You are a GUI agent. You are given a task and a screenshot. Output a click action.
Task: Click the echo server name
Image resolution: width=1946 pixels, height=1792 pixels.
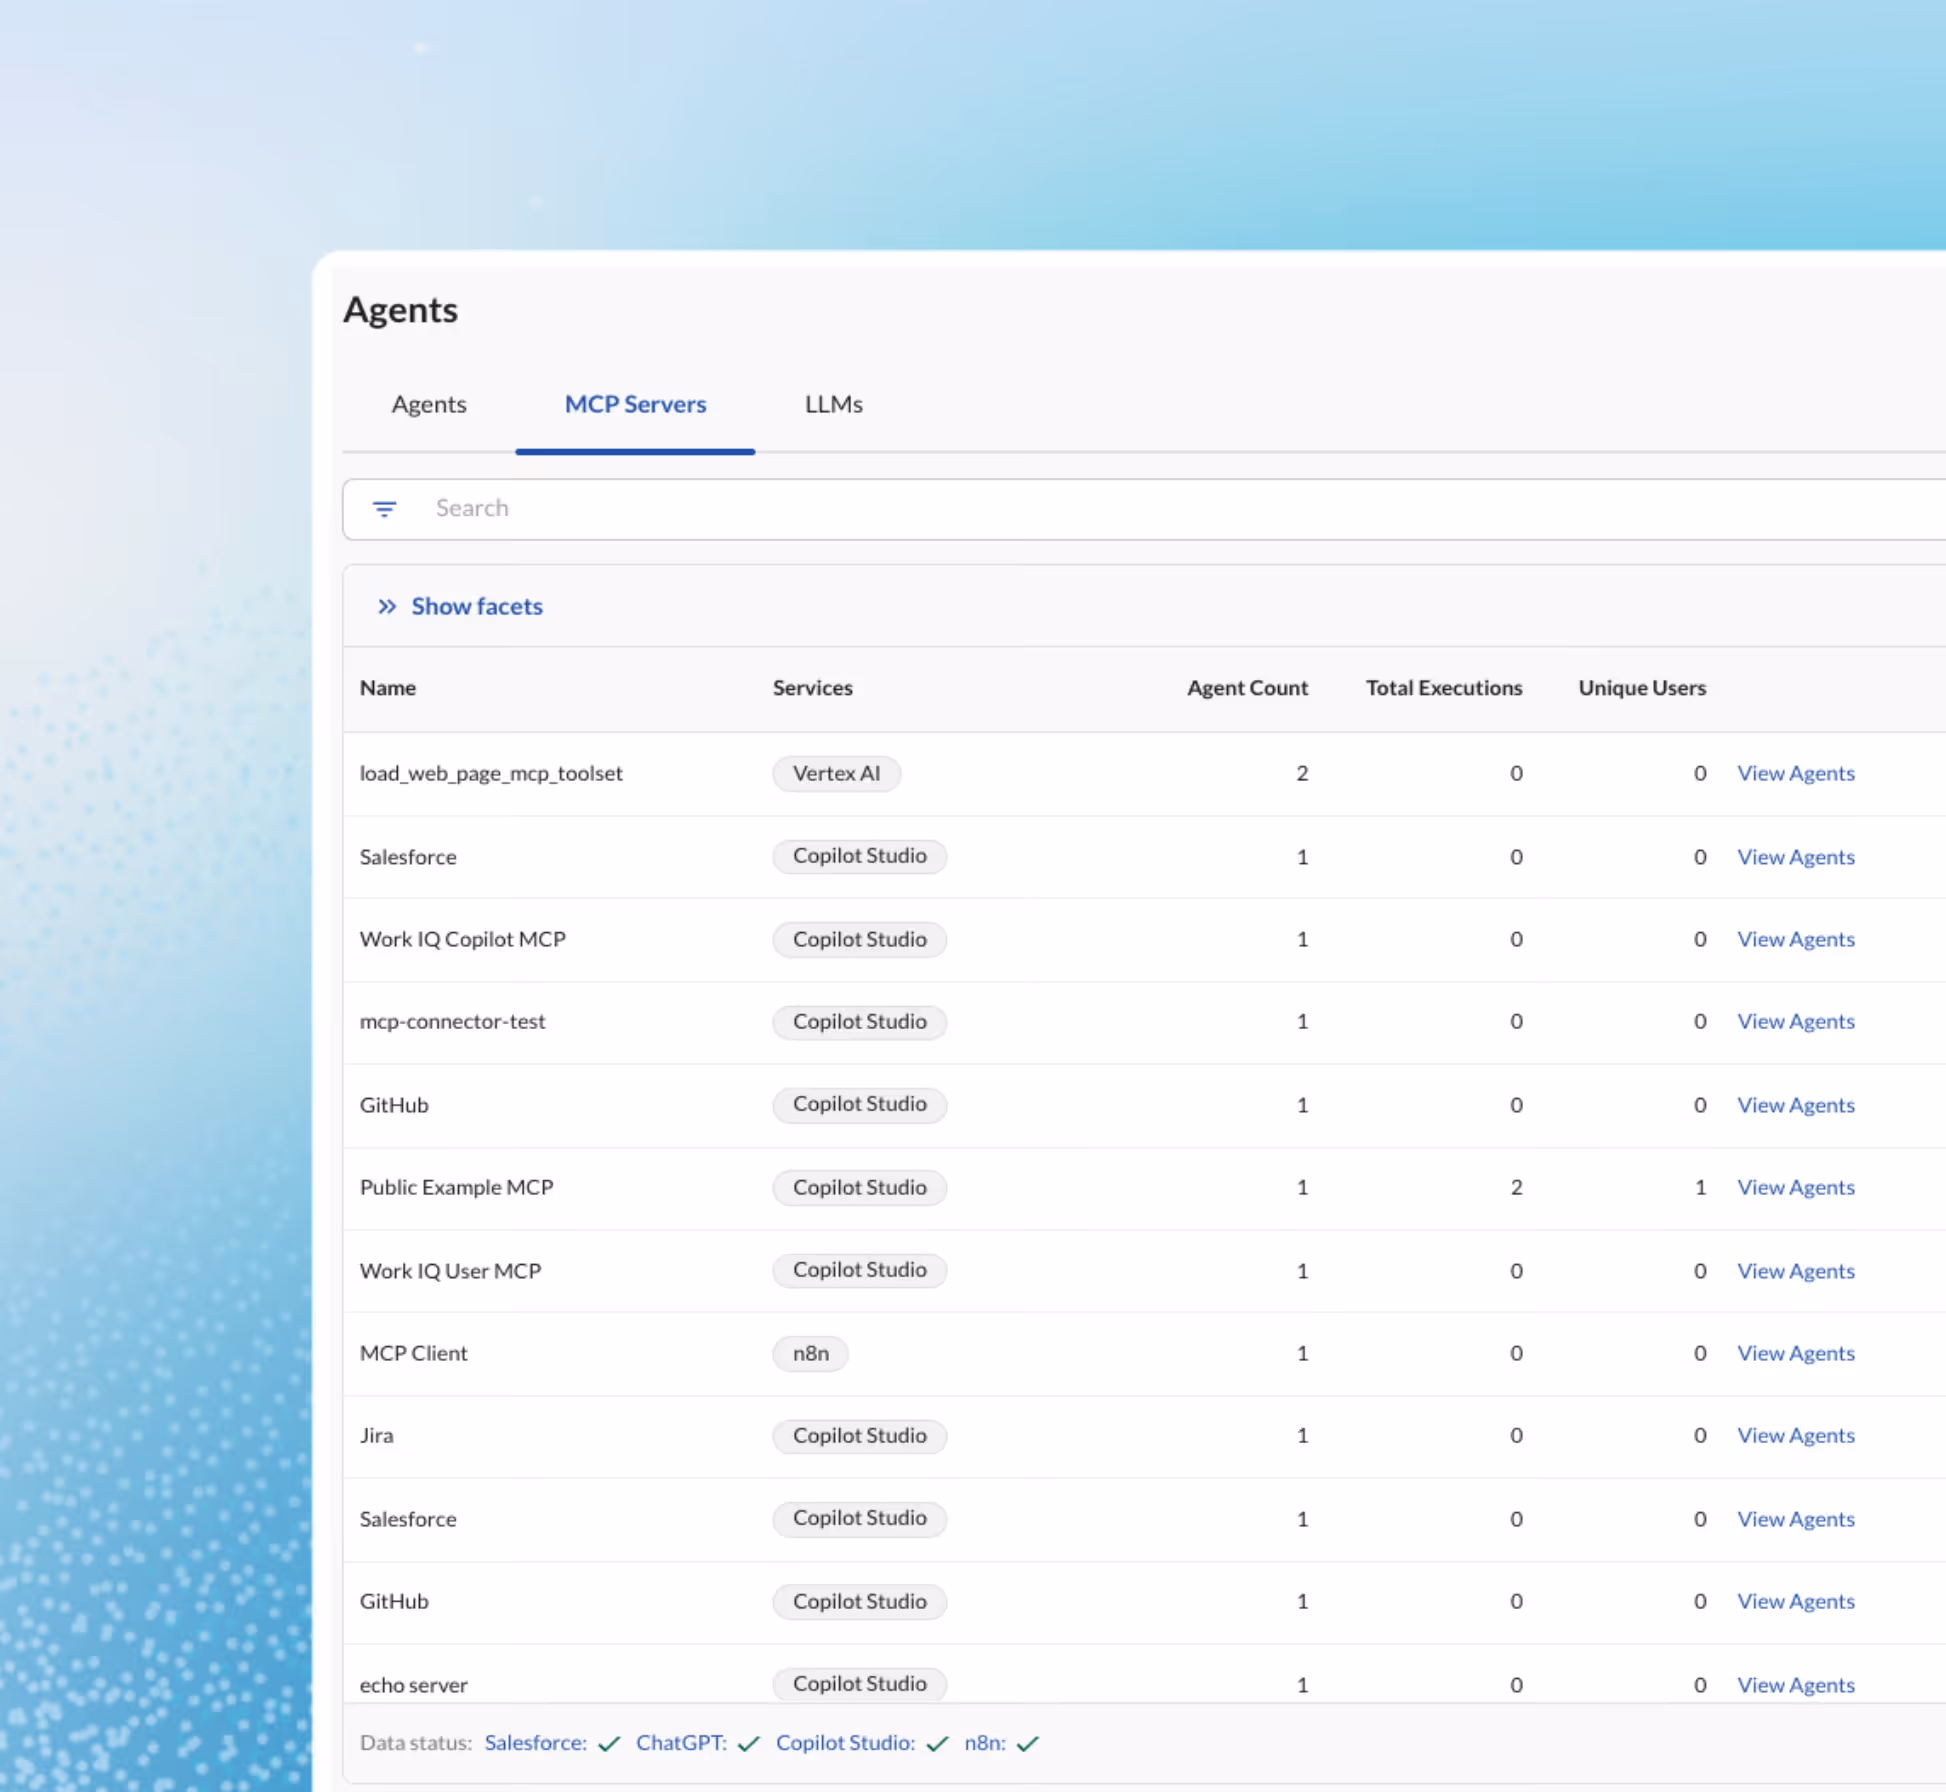pos(413,1685)
